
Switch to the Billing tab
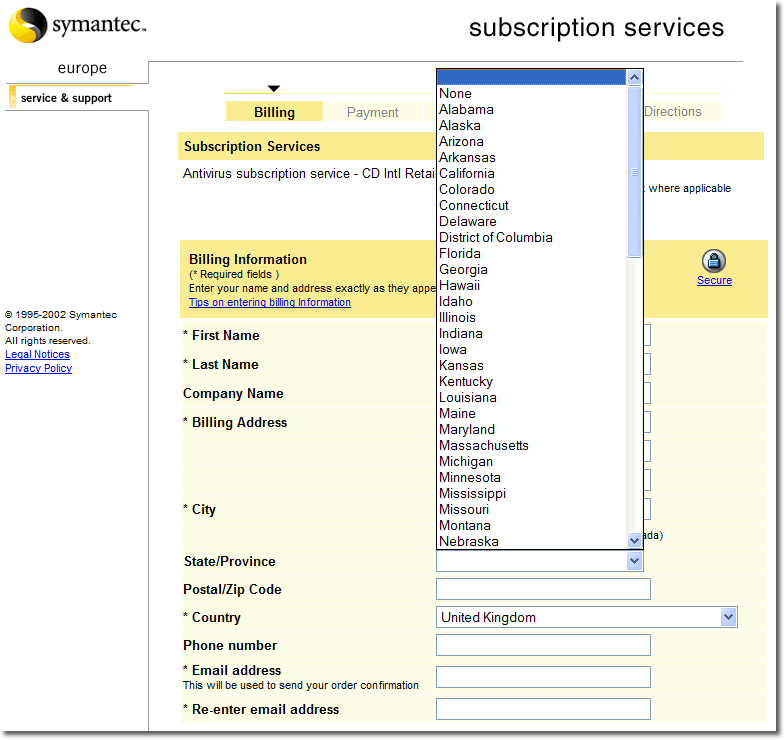pos(274,112)
